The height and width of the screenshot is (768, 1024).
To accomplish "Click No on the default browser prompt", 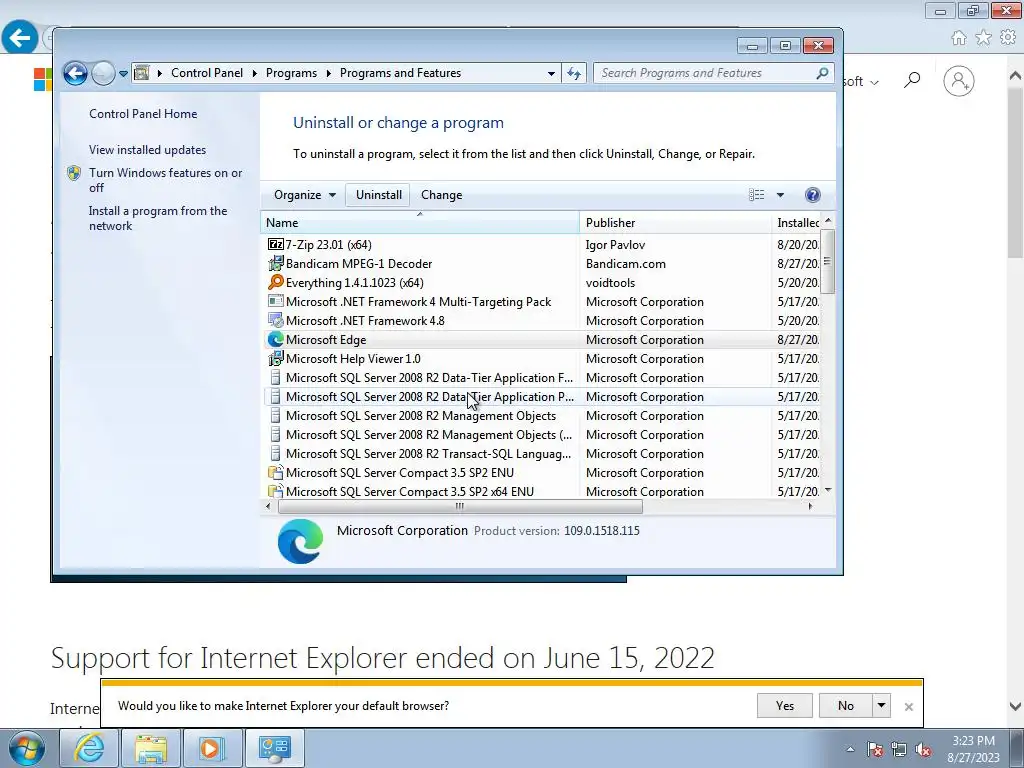I will [x=846, y=705].
